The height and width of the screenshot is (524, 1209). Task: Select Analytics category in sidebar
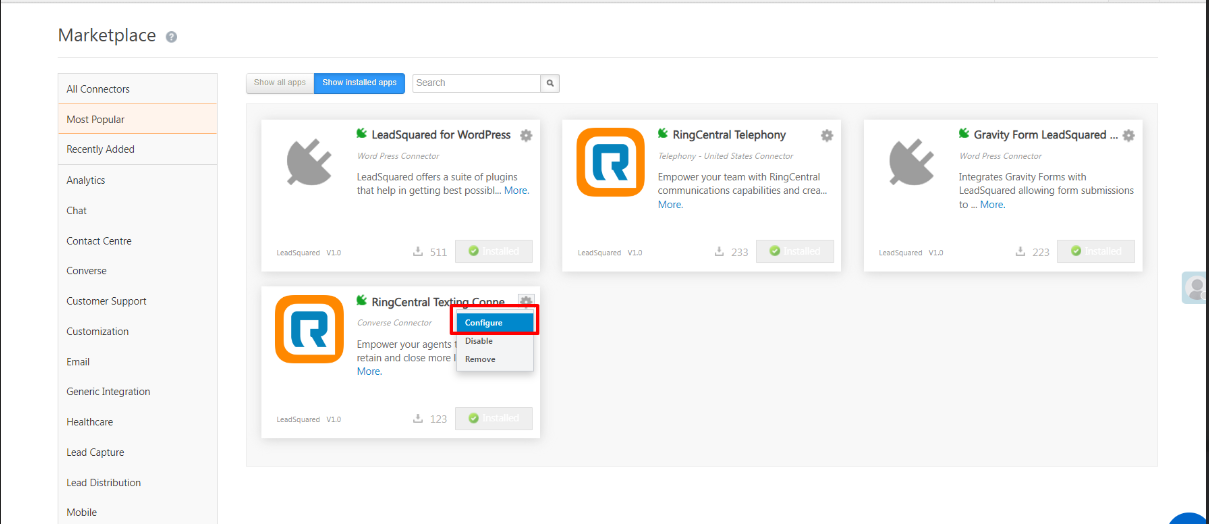pos(138,180)
